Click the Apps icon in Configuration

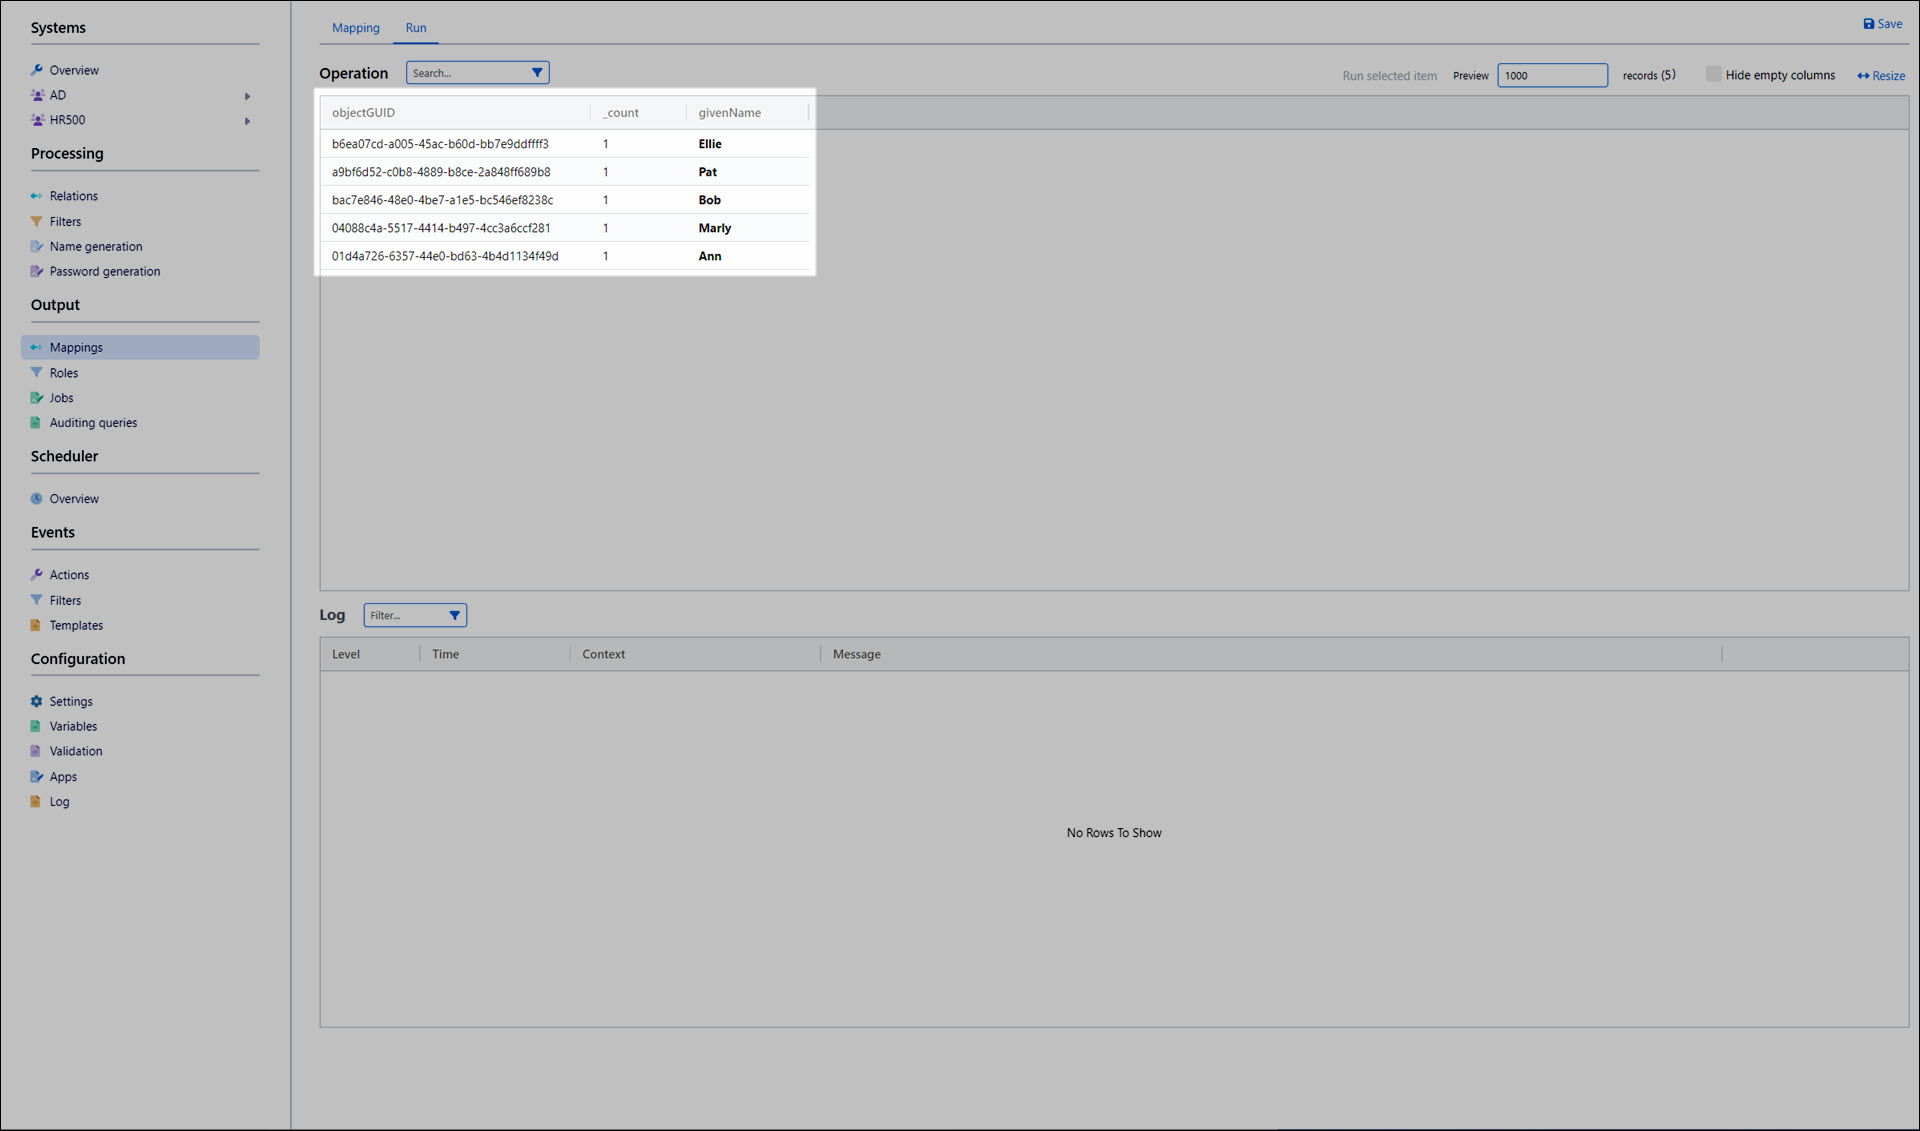[x=37, y=777]
